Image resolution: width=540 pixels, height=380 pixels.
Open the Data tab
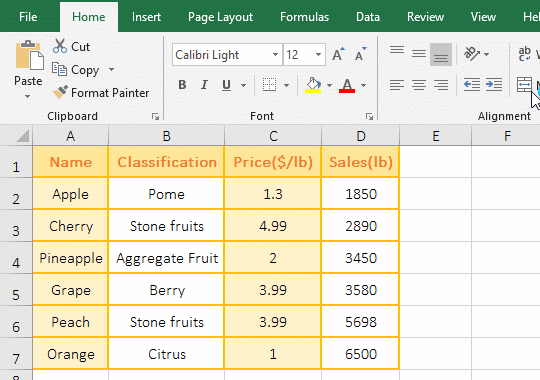368,17
